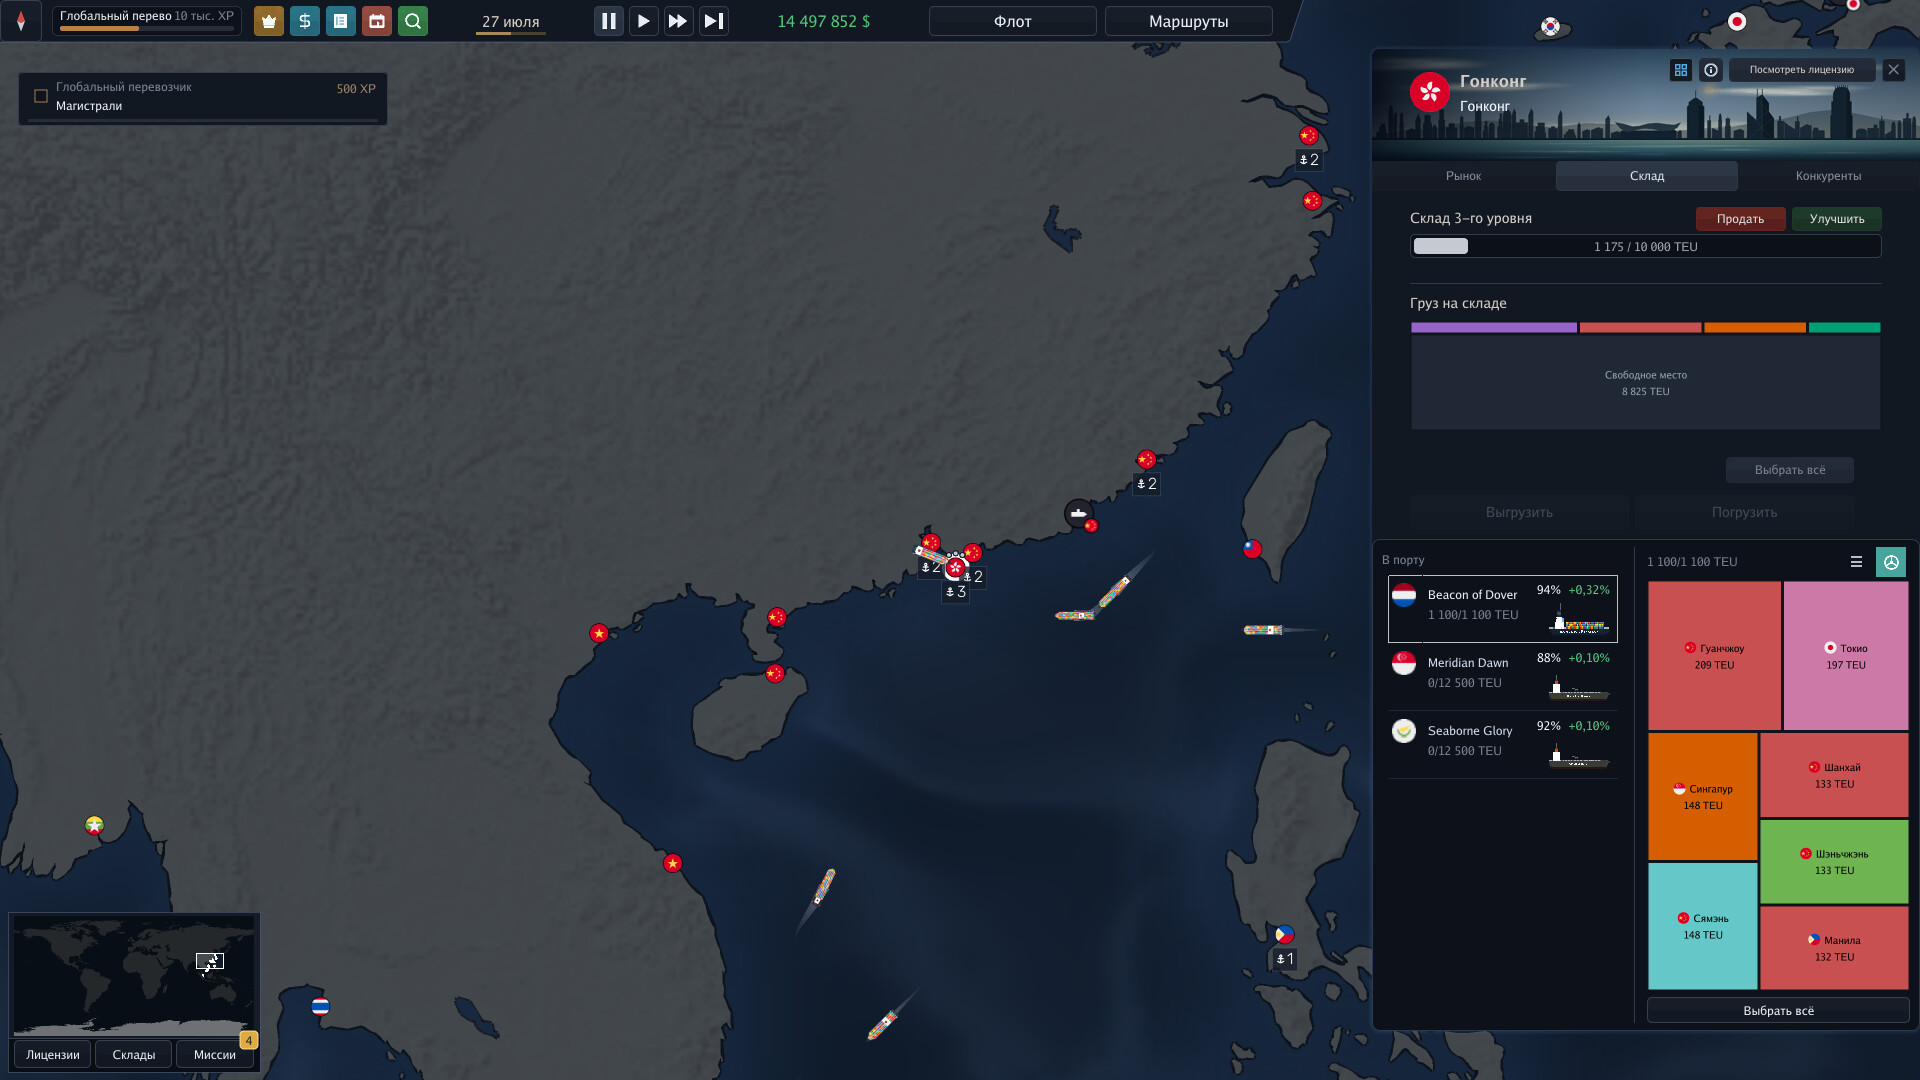Select Токио 197 TEU cargo tile
1920x1080 pixels.
click(x=1845, y=656)
